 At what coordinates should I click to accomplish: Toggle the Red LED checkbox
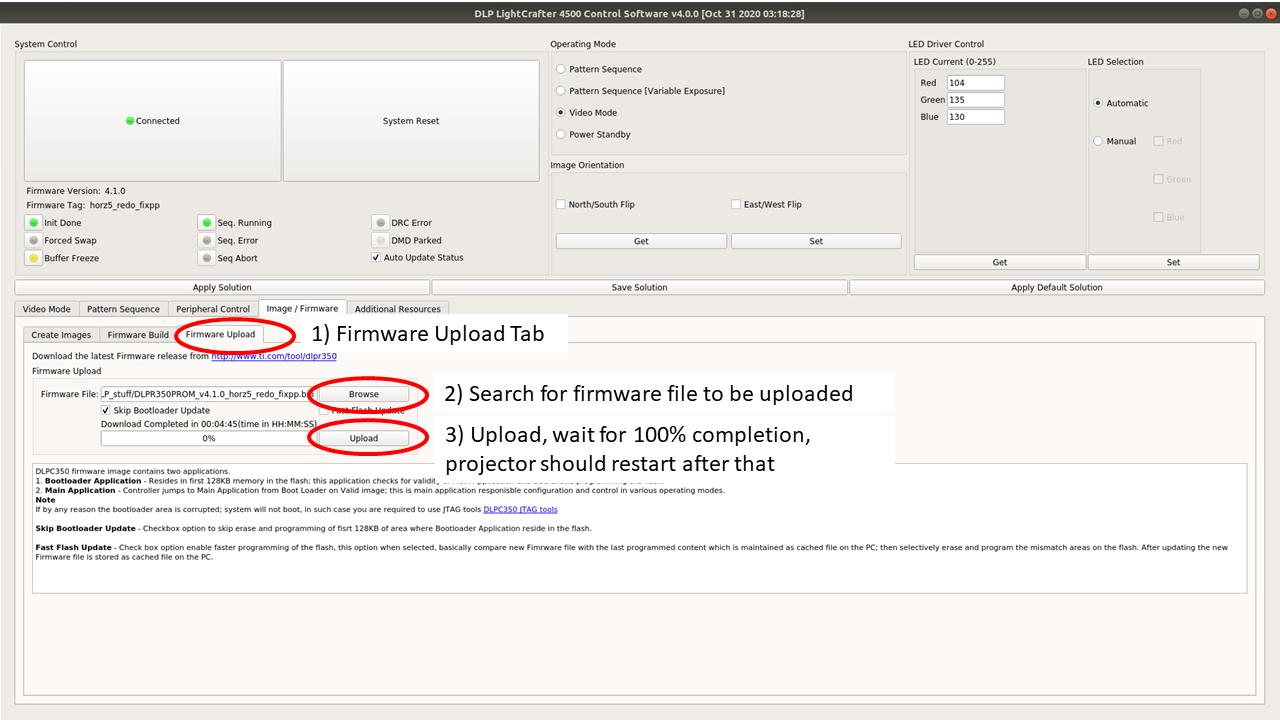coord(1158,141)
